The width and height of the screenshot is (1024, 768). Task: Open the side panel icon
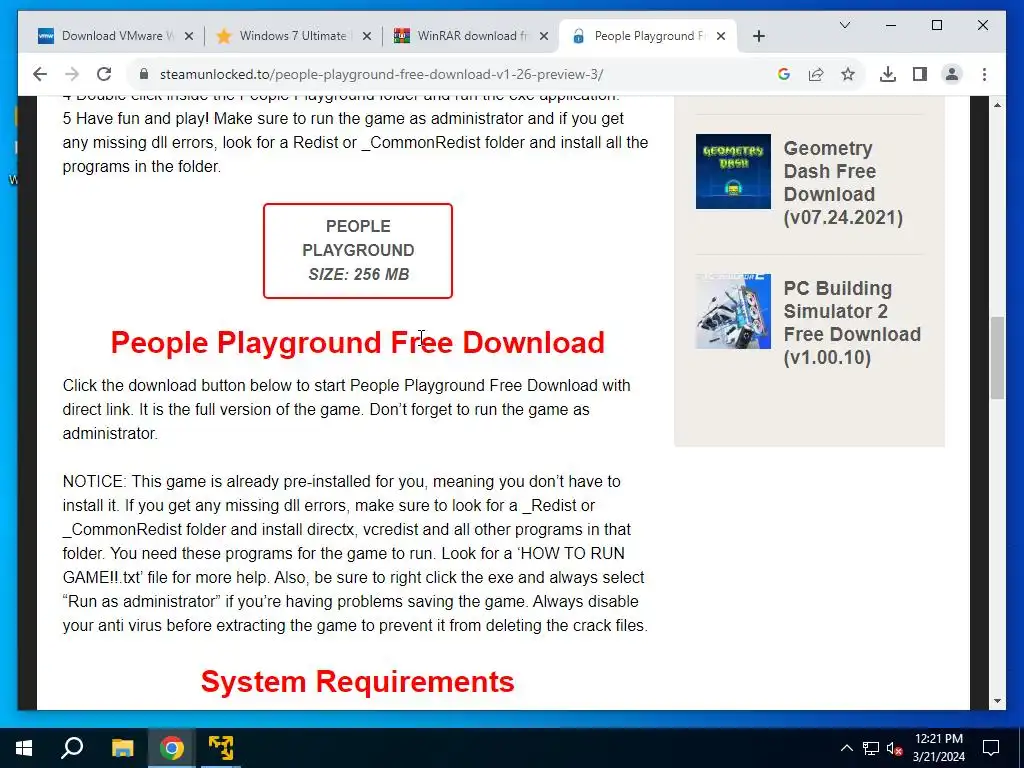(920, 74)
